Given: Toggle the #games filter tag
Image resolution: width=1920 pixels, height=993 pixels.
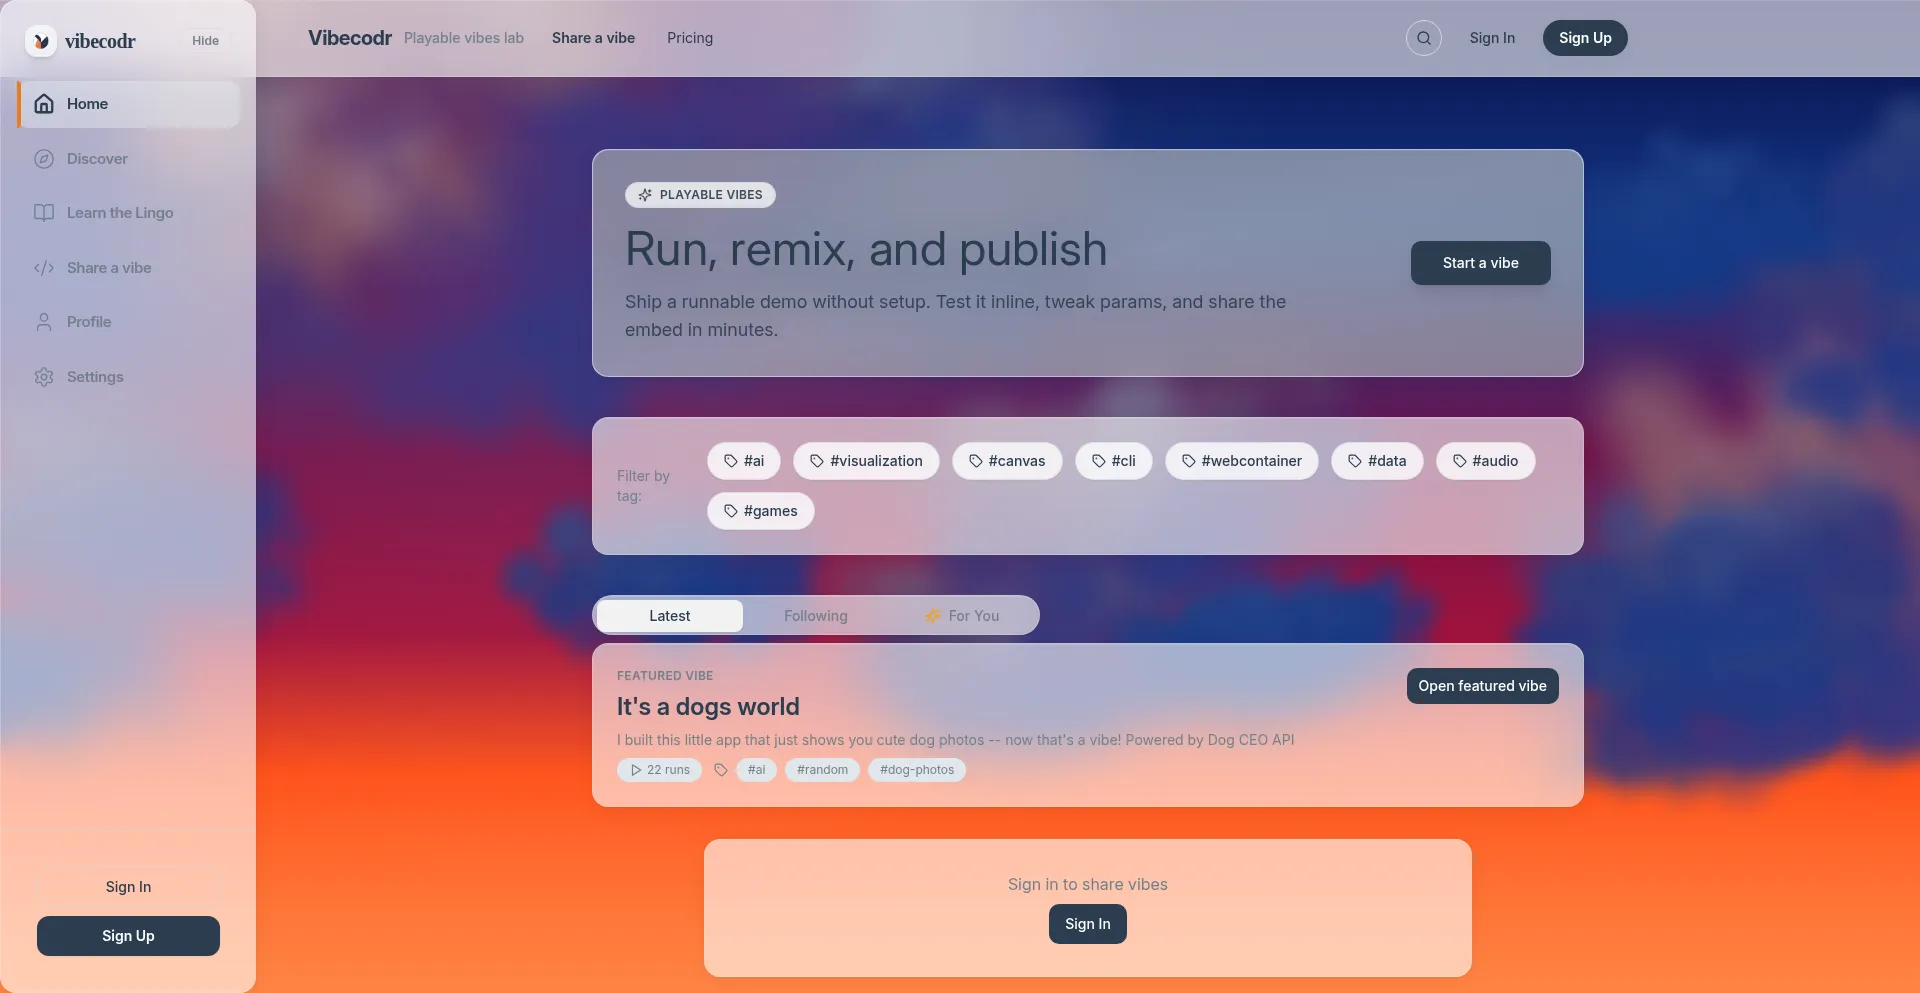Looking at the screenshot, I should 761,511.
